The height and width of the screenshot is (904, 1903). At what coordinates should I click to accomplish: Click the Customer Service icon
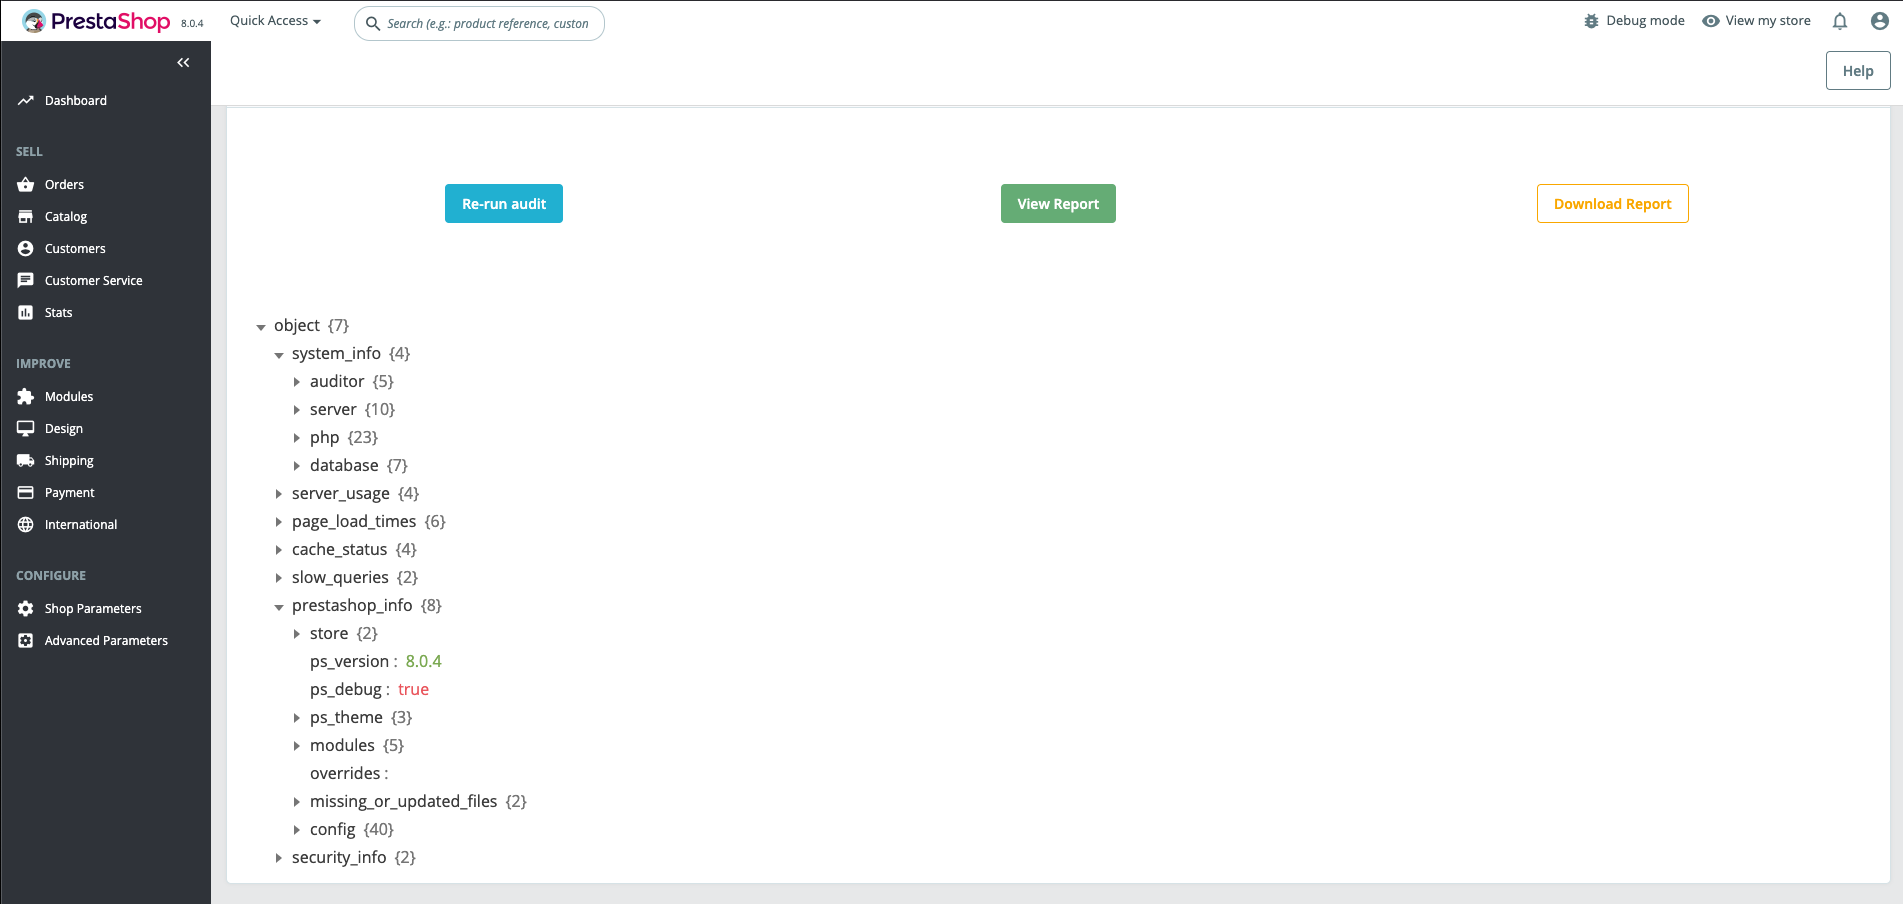pos(26,280)
